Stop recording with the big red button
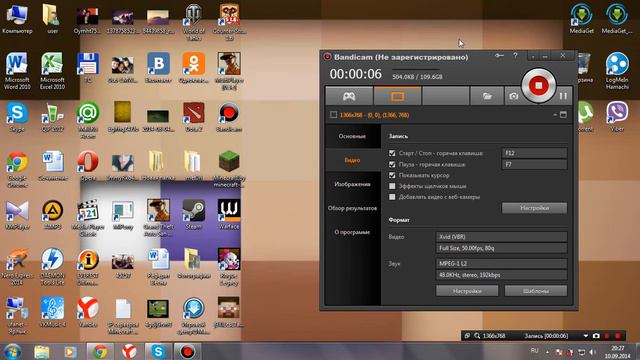 (539, 86)
